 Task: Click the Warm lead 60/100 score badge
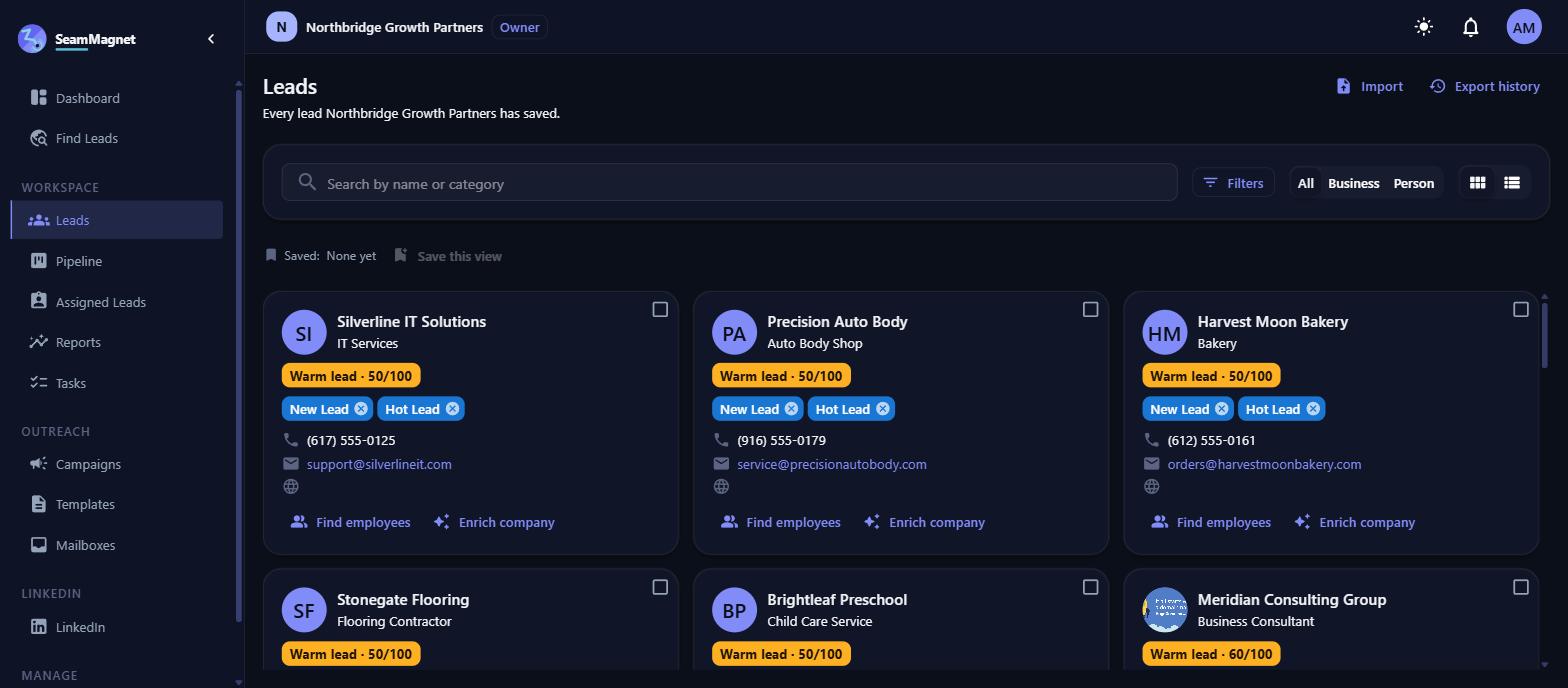(x=1211, y=654)
